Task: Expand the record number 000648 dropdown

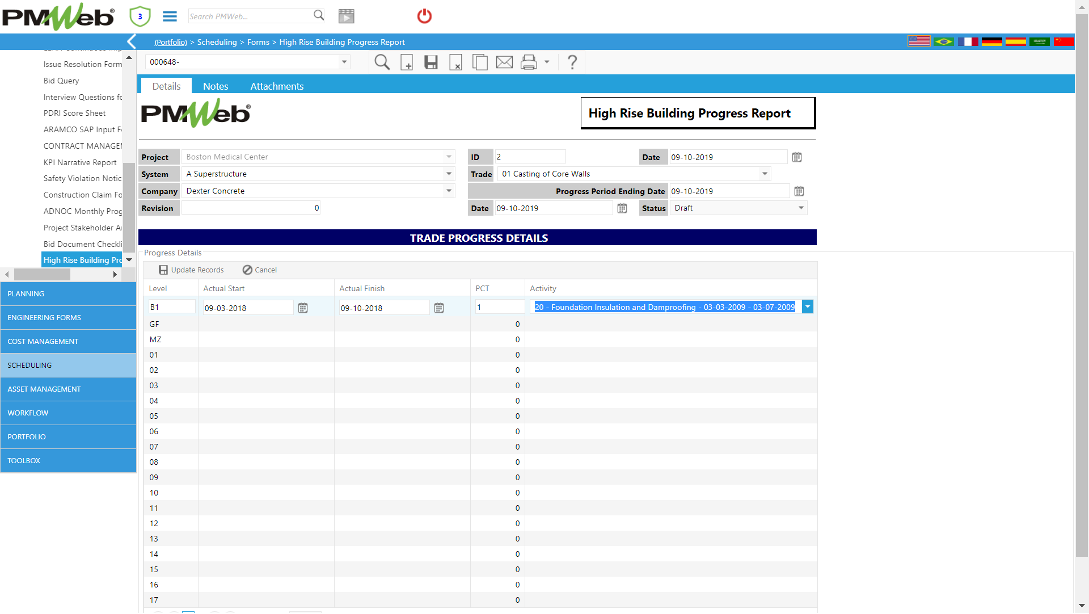Action: pos(344,62)
